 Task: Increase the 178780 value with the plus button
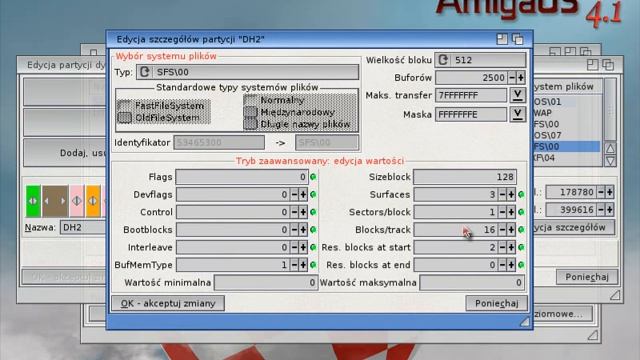point(609,192)
